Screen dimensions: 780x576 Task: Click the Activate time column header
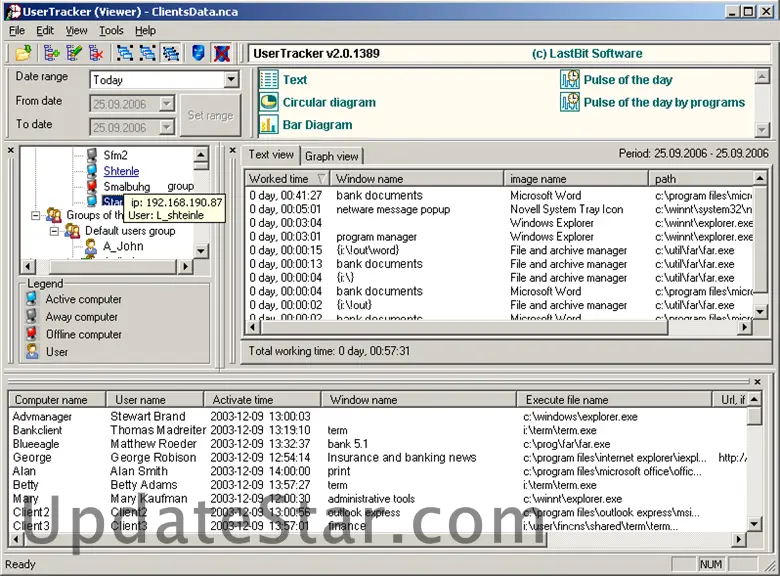coord(262,399)
